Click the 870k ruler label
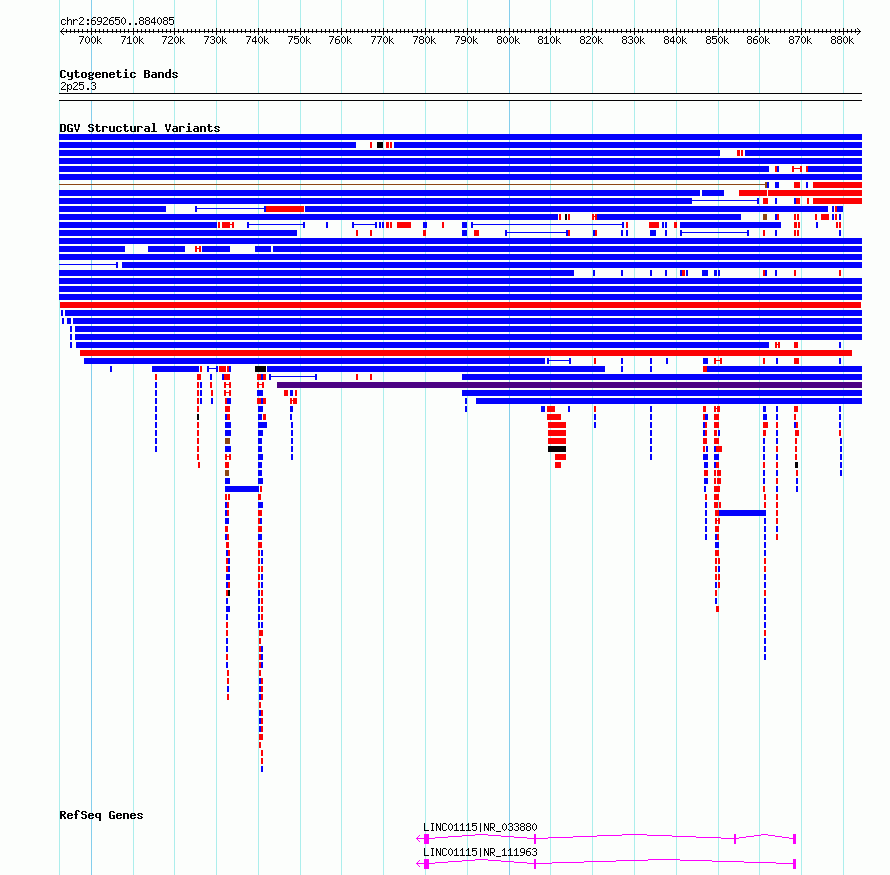The image size is (890, 875). coord(800,41)
